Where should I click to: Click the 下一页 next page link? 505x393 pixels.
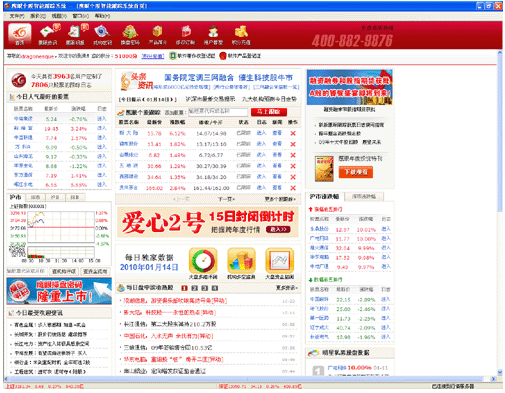[226, 199]
